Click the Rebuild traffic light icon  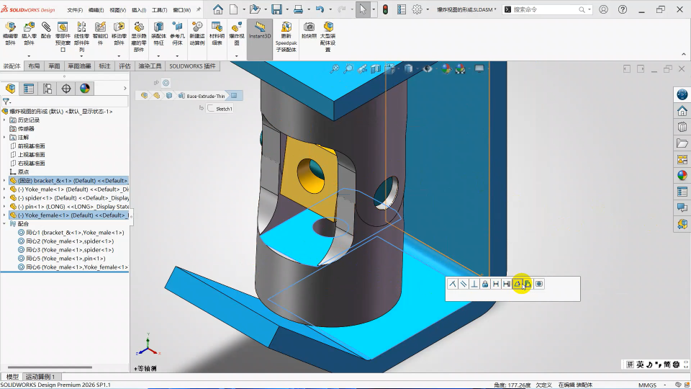coord(385,9)
